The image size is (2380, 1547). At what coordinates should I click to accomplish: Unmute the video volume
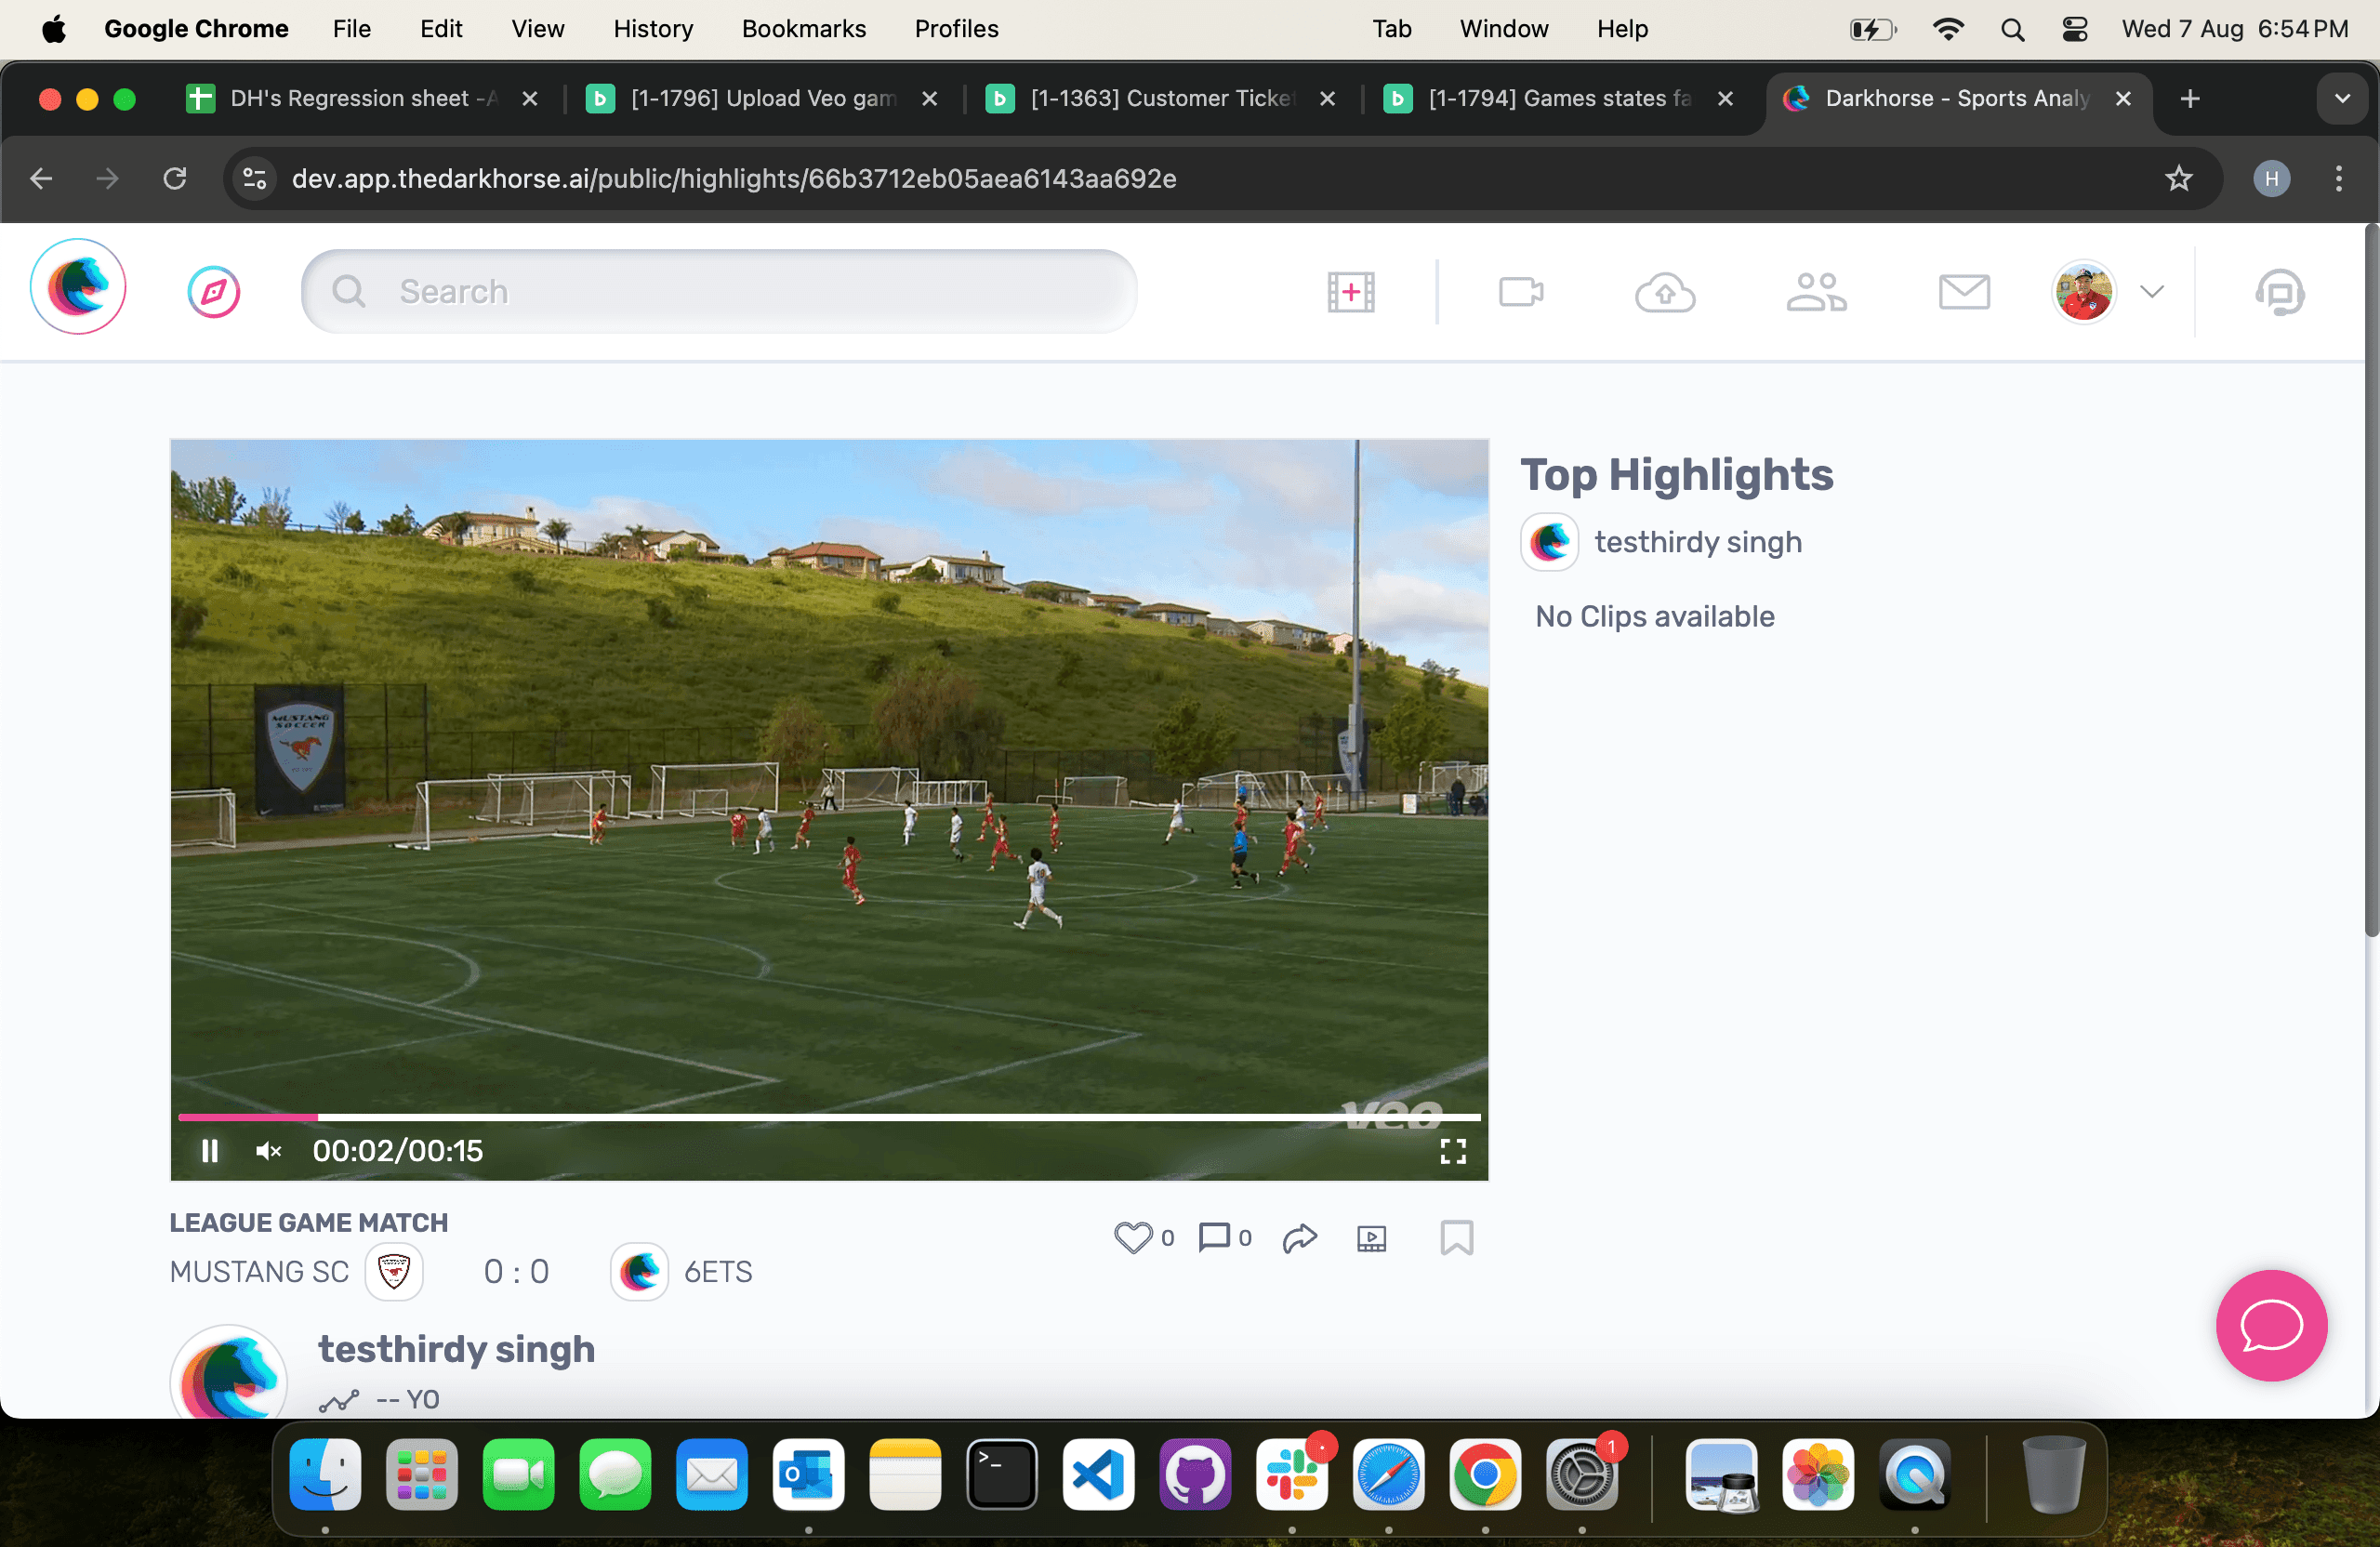268,1151
